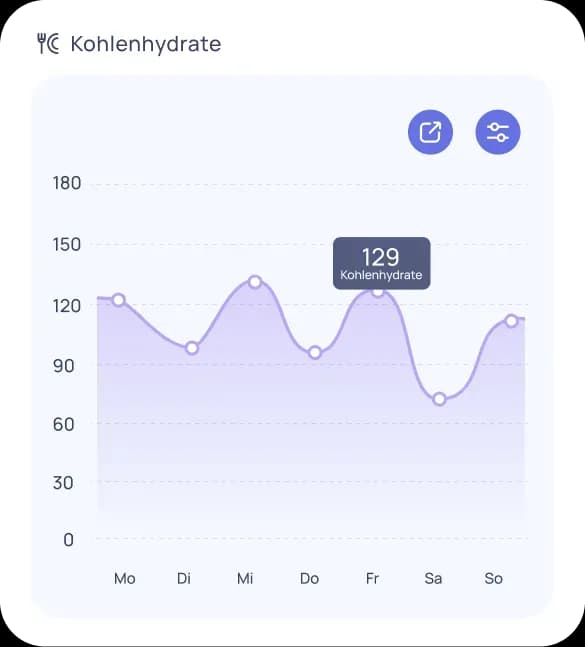Click the So axis label
The image size is (585, 647).
click(x=493, y=579)
